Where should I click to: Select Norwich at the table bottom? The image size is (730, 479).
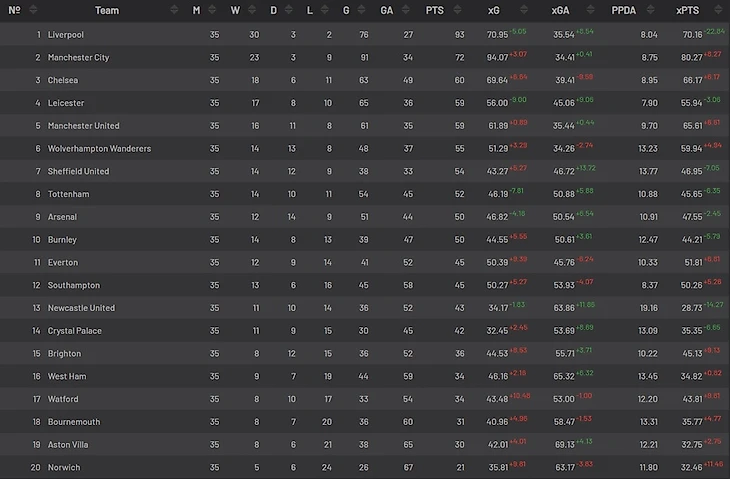pyautogui.click(x=64, y=467)
